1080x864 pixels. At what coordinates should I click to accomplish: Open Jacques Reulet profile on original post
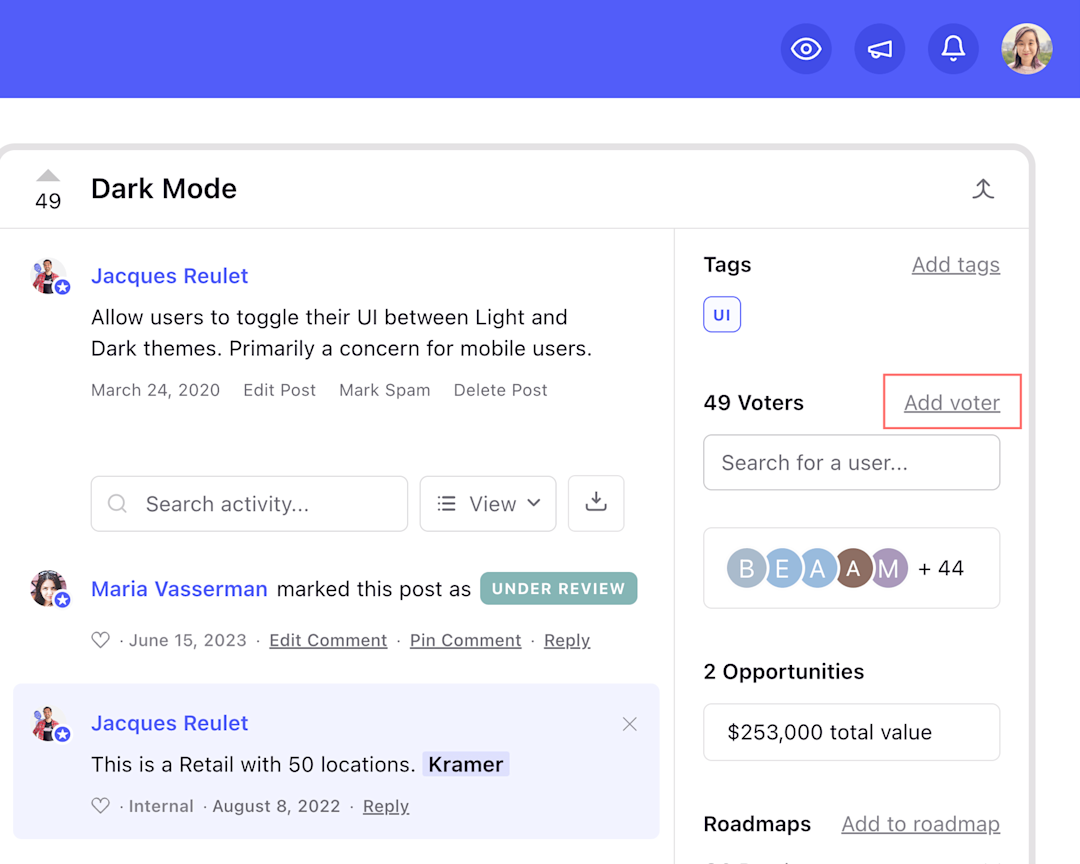pos(169,276)
